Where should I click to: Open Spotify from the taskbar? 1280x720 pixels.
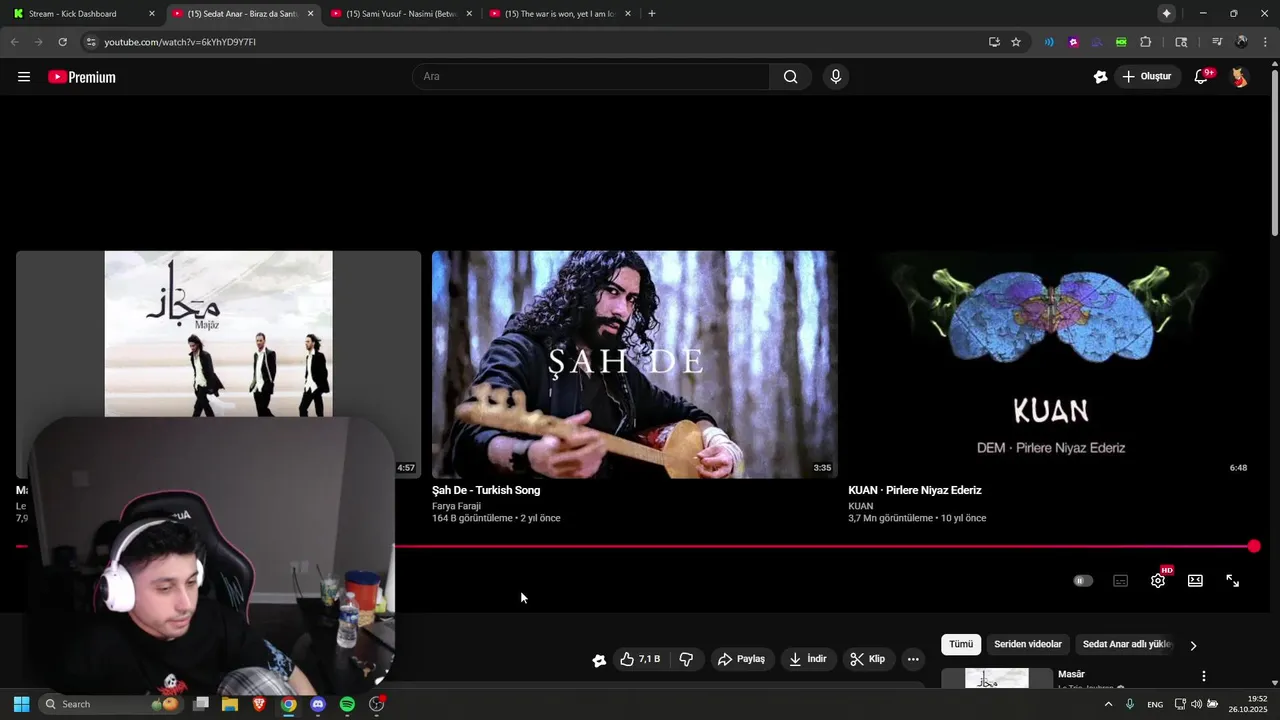347,704
